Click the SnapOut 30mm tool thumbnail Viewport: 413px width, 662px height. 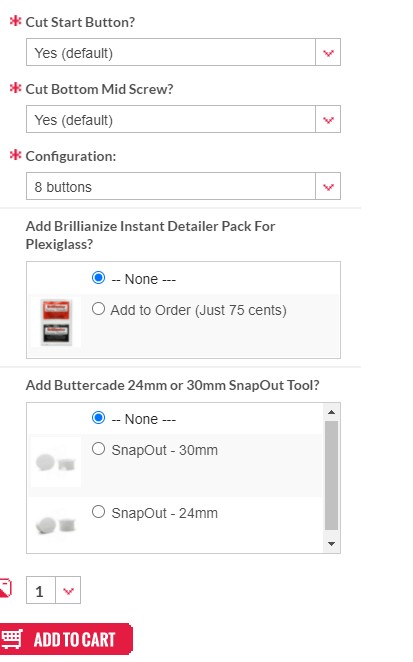point(56,462)
